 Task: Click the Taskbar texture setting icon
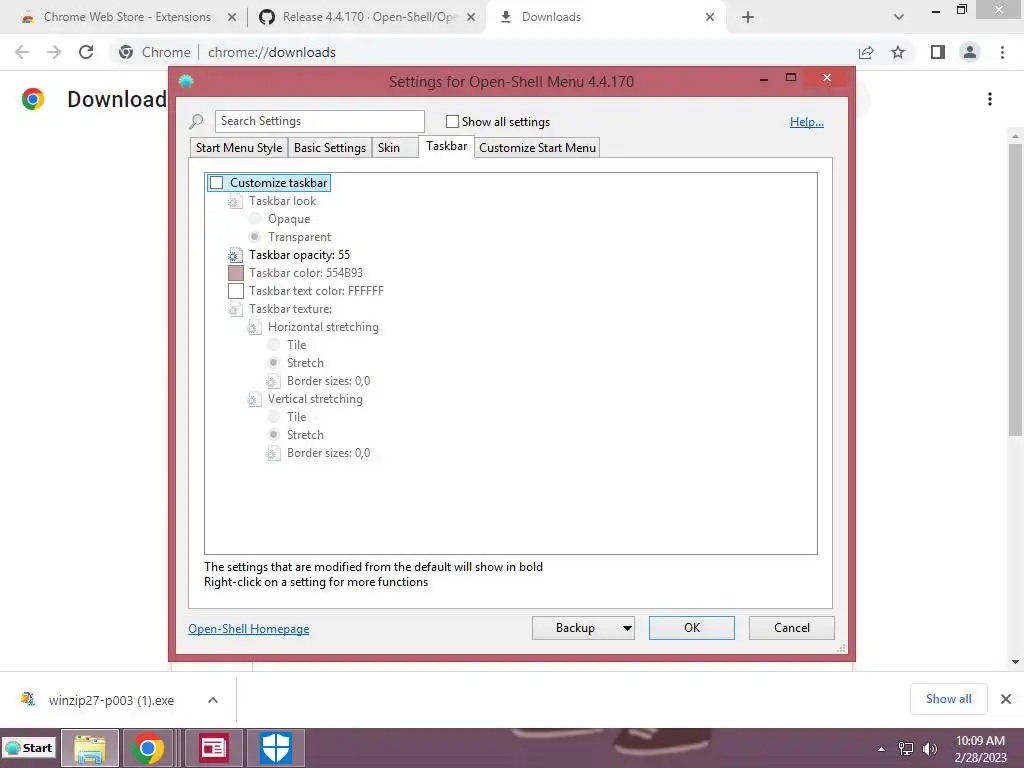(x=234, y=310)
